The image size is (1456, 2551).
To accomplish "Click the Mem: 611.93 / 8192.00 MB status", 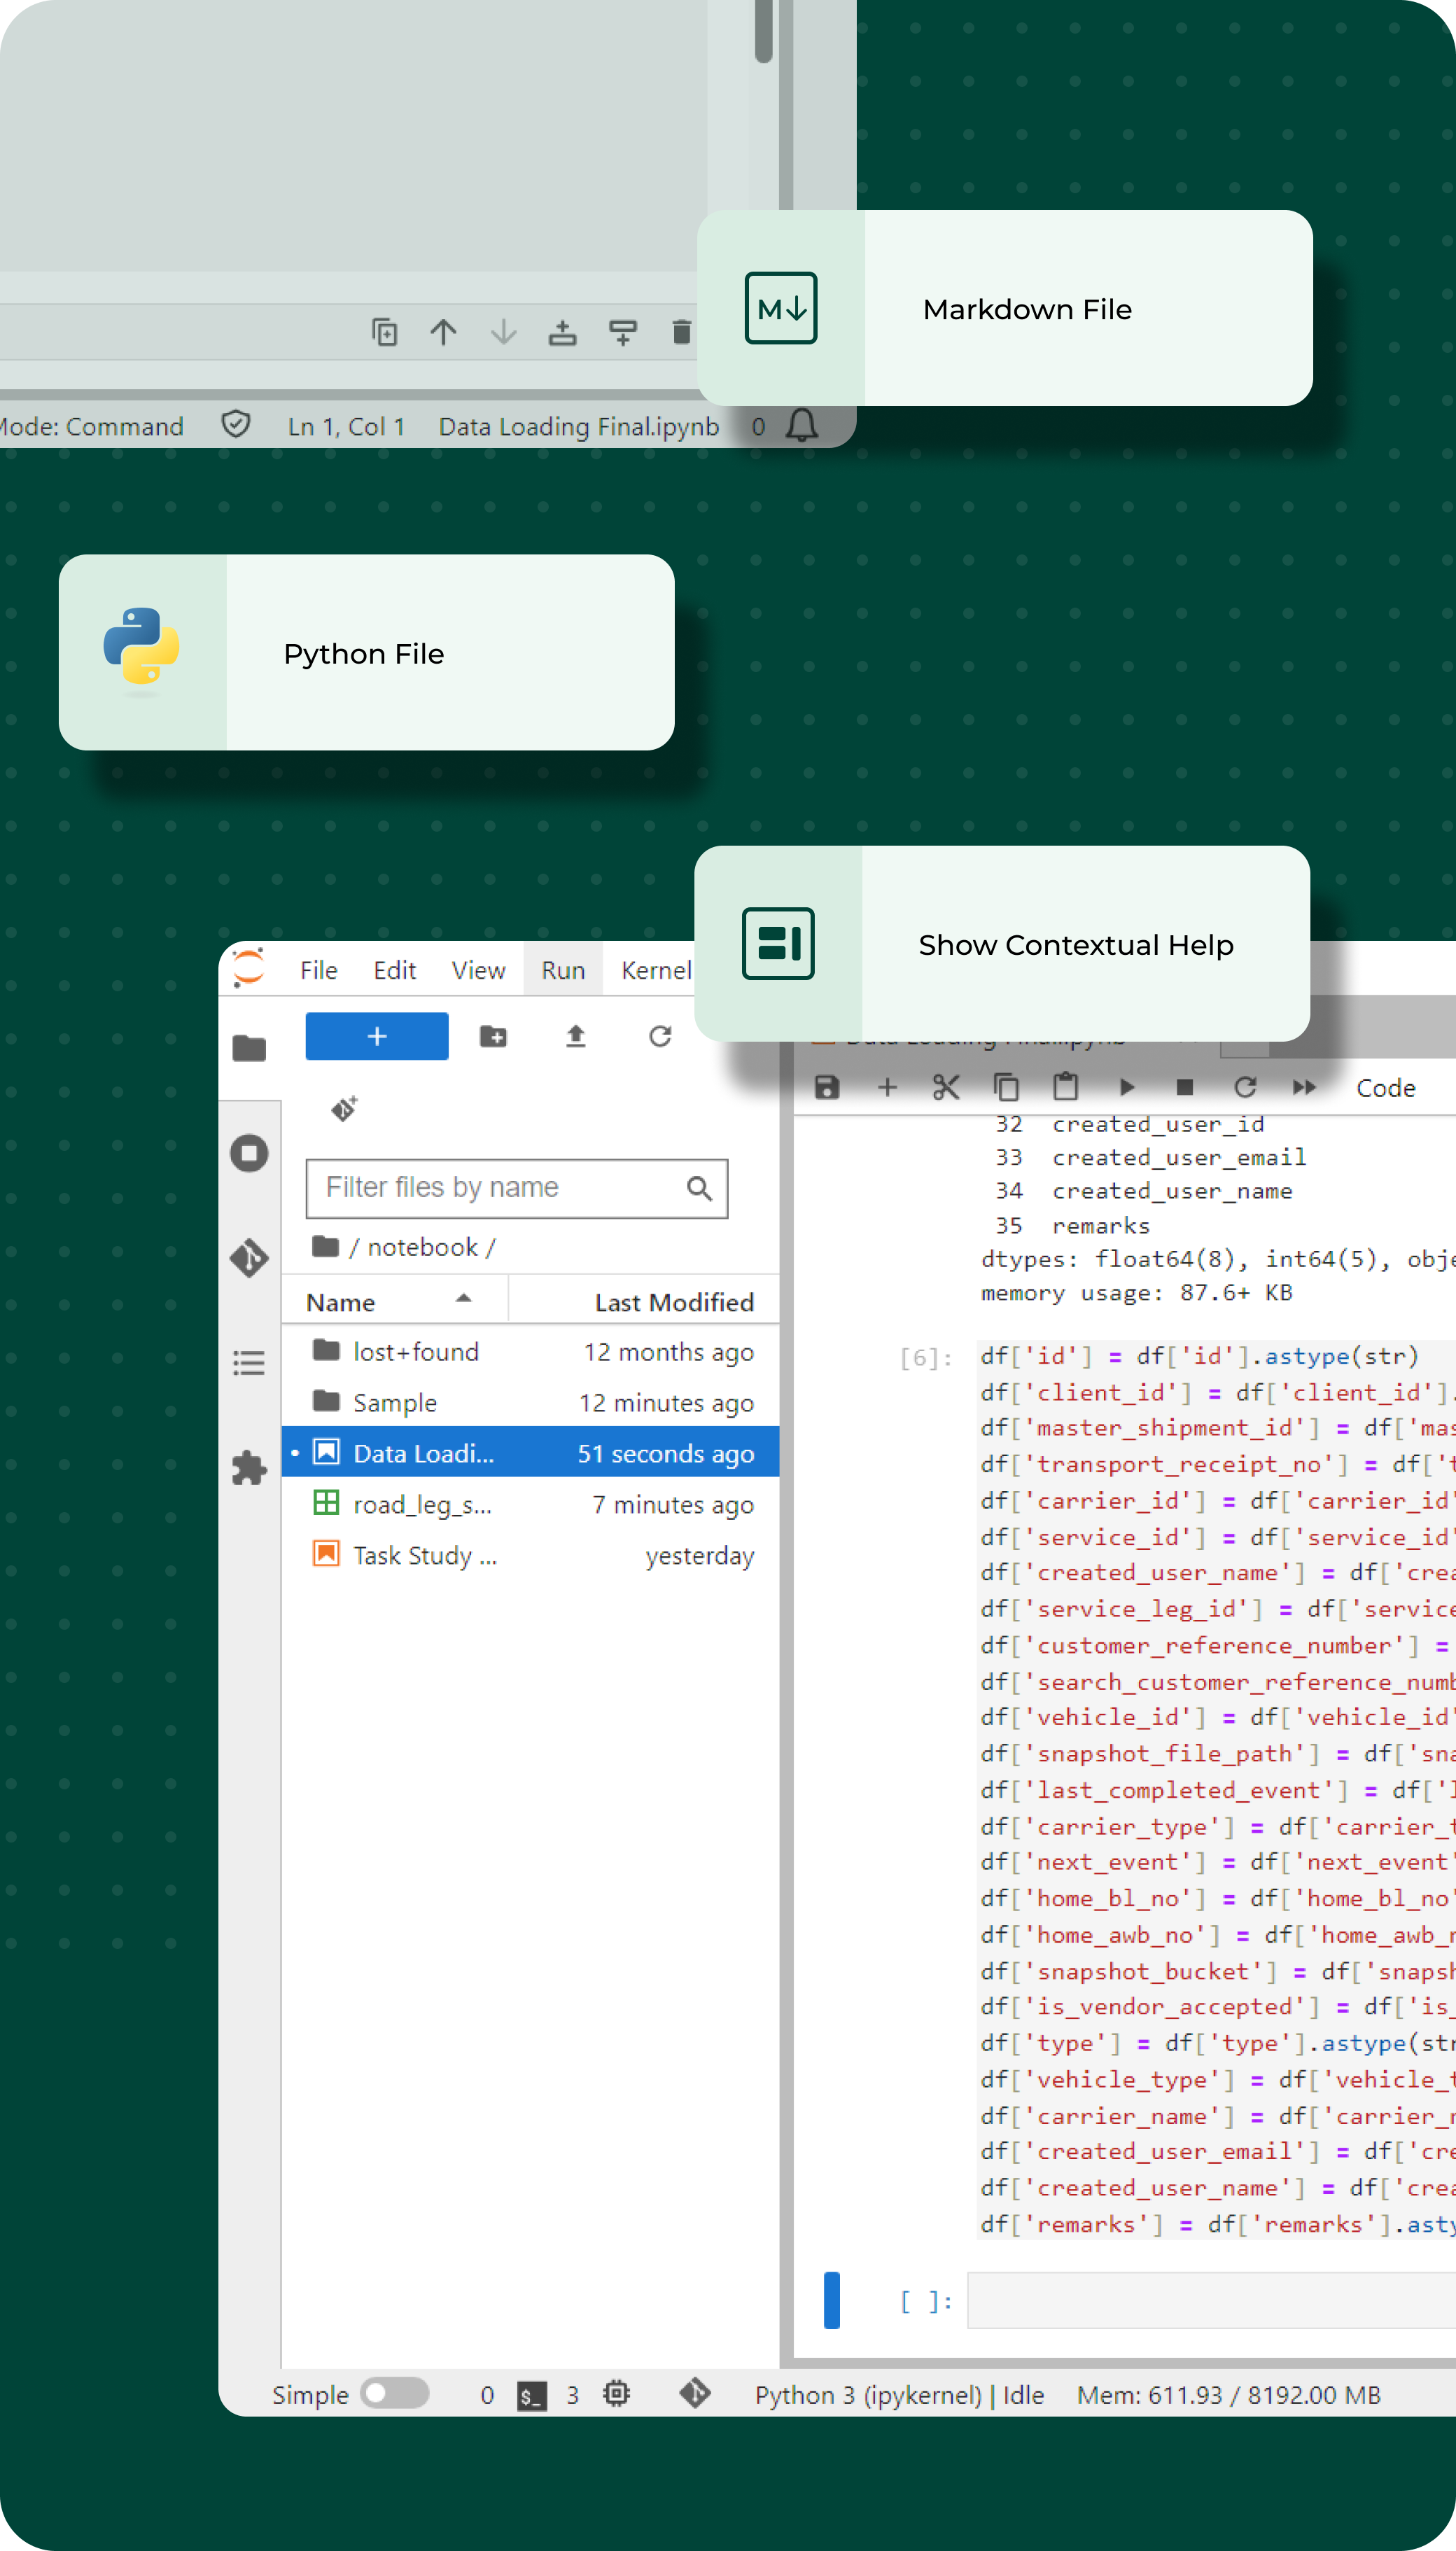I will (1228, 2395).
